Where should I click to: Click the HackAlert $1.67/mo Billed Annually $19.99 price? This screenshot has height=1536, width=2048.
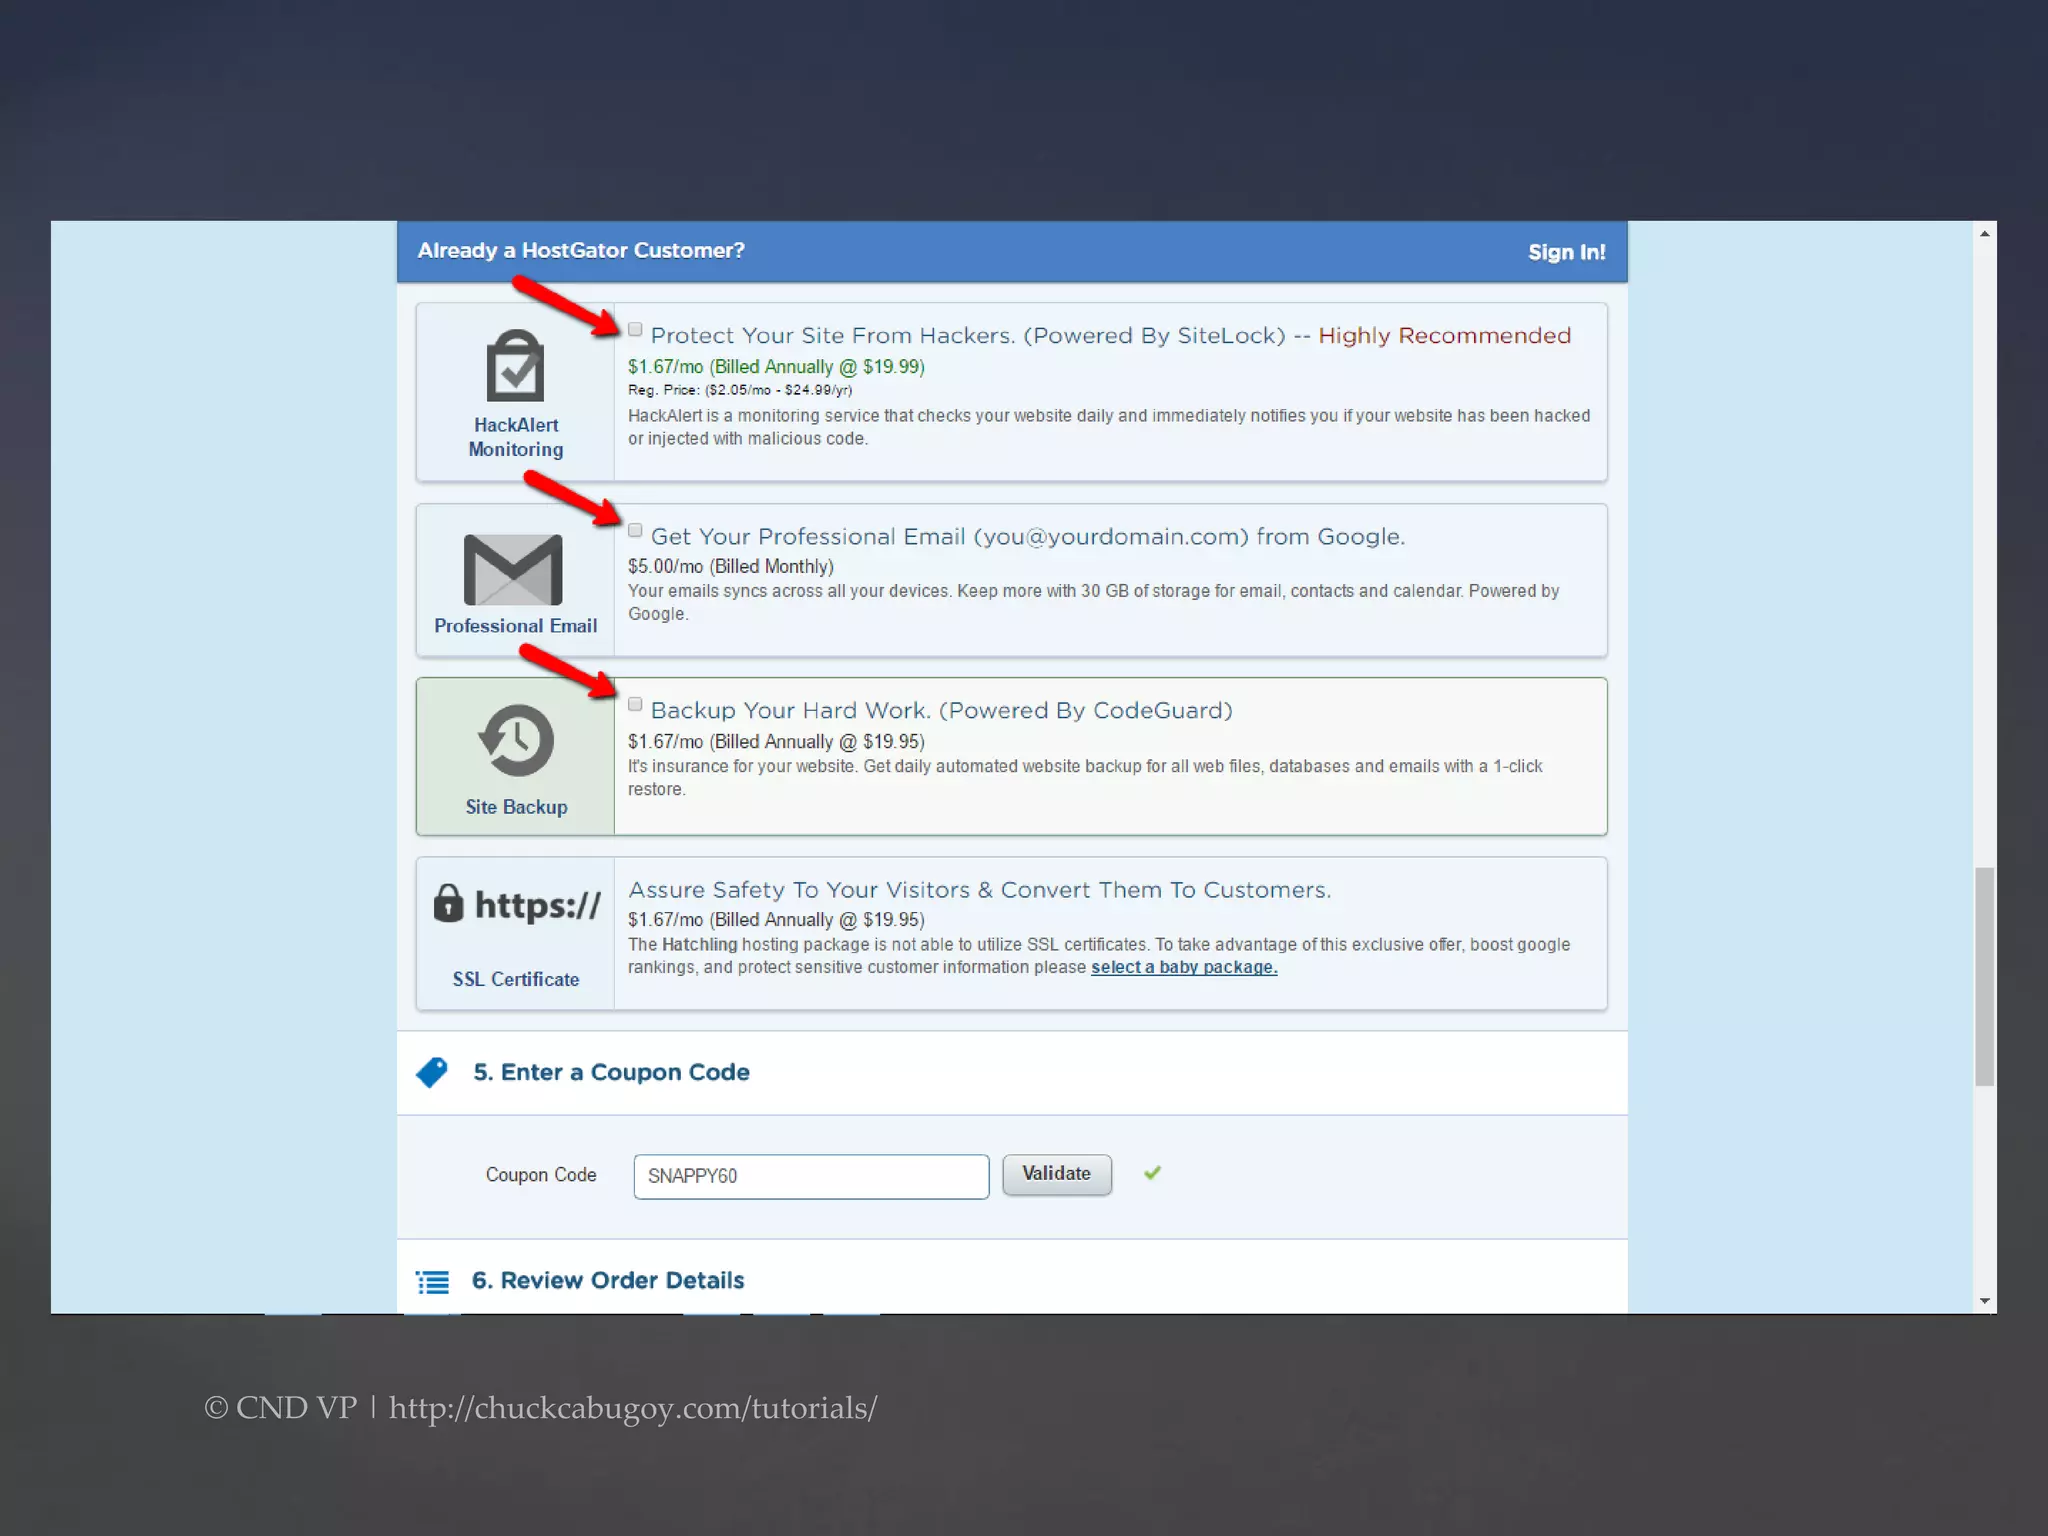777,367
